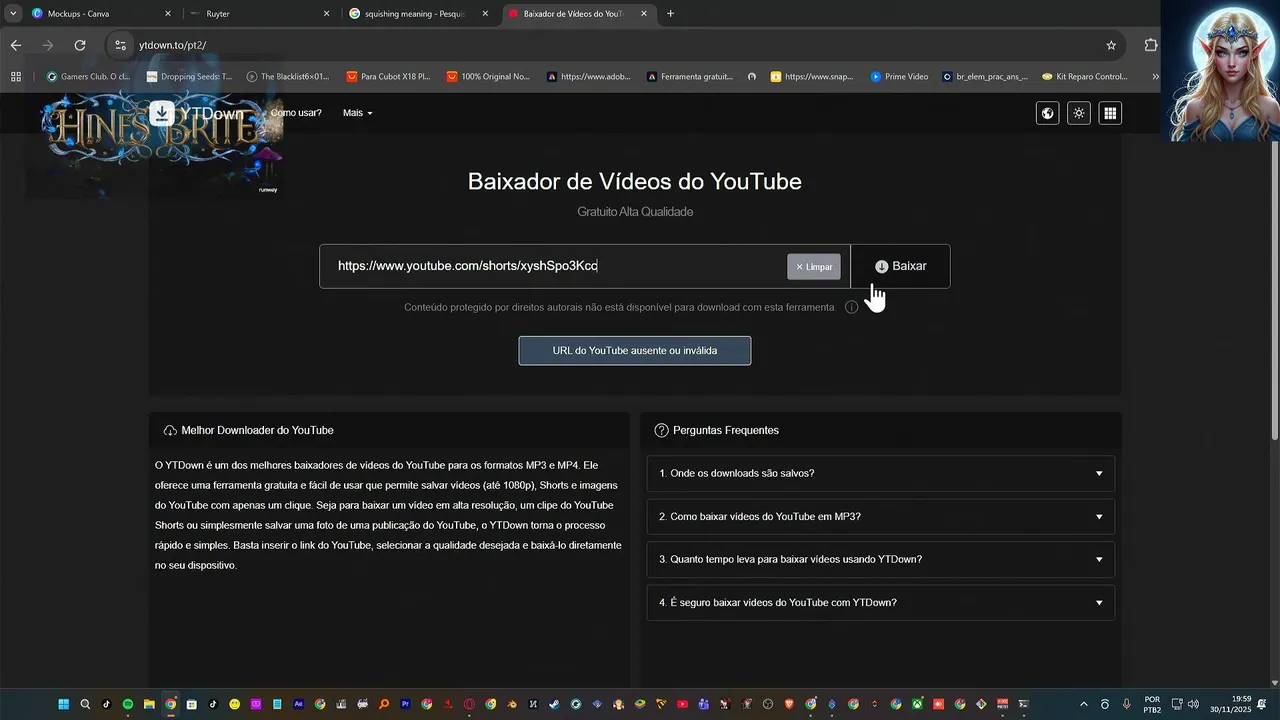Image resolution: width=1280 pixels, height=720 pixels.
Task: Bookmark this page with the star icon
Action: click(1111, 45)
